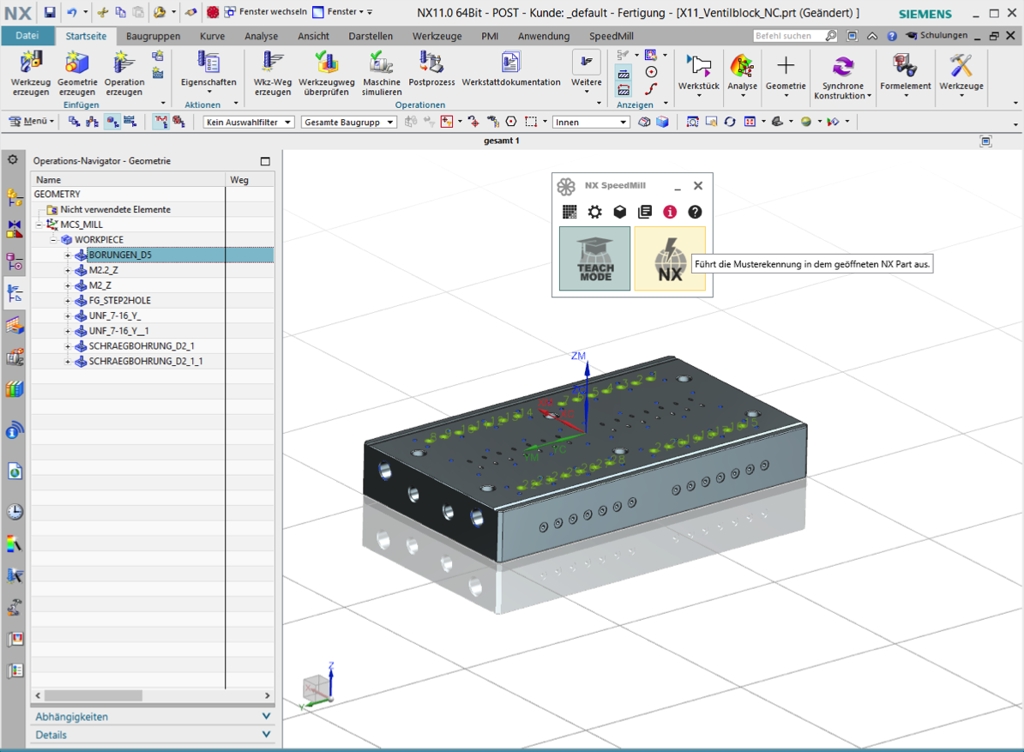The height and width of the screenshot is (752, 1024).
Task: Click the Werkstück ribbon icon
Action: [x=698, y=66]
